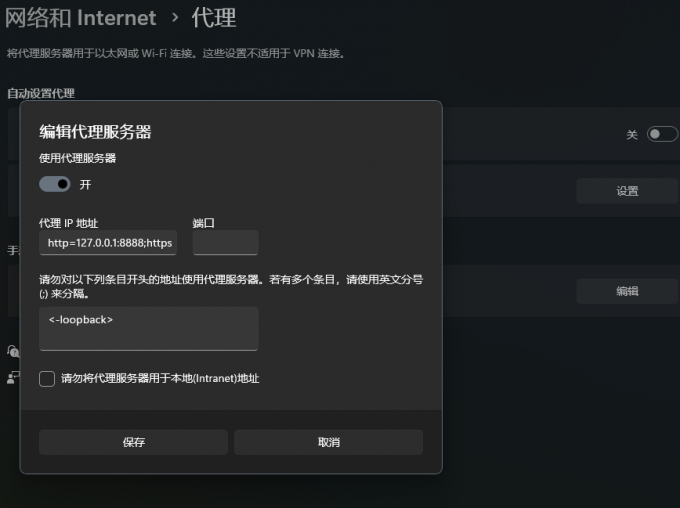
Task: Click the 设置 button in background page
Action: pyautogui.click(x=627, y=191)
